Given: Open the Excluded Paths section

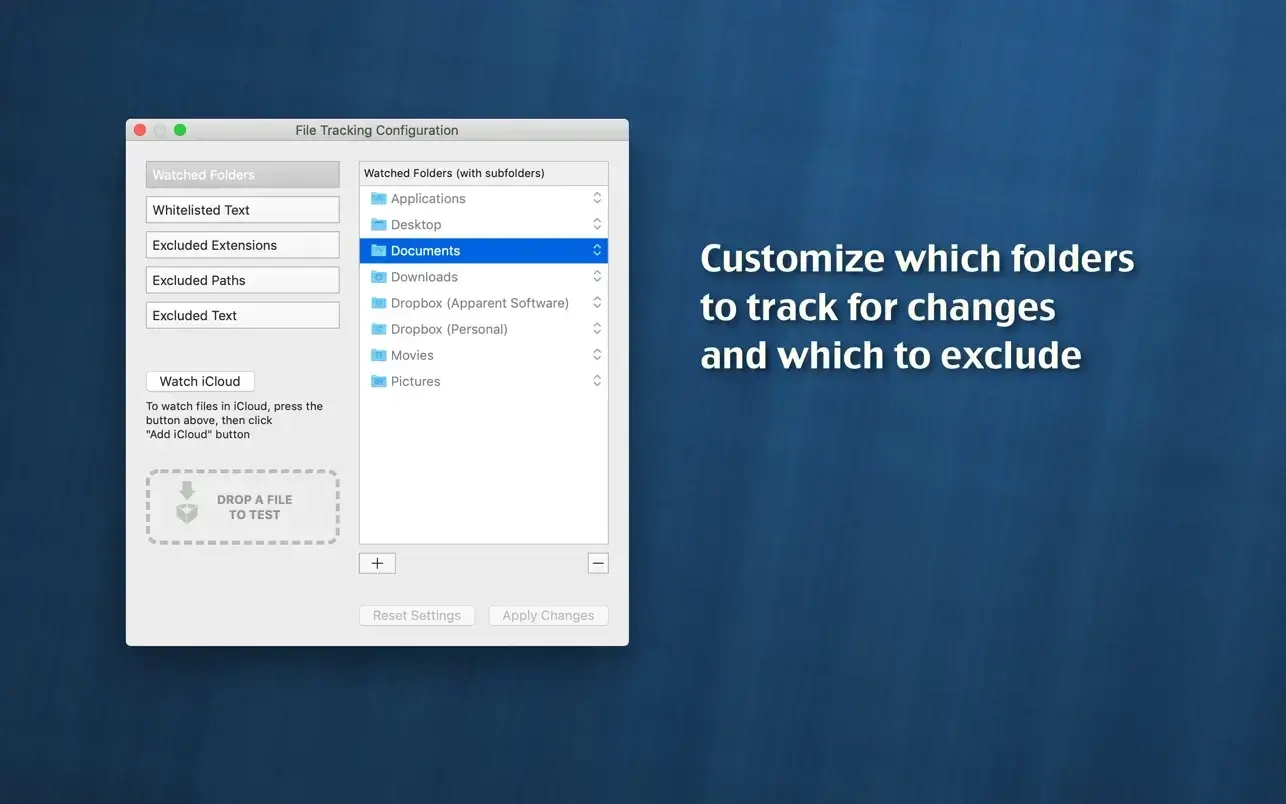Looking at the screenshot, I should click(243, 280).
